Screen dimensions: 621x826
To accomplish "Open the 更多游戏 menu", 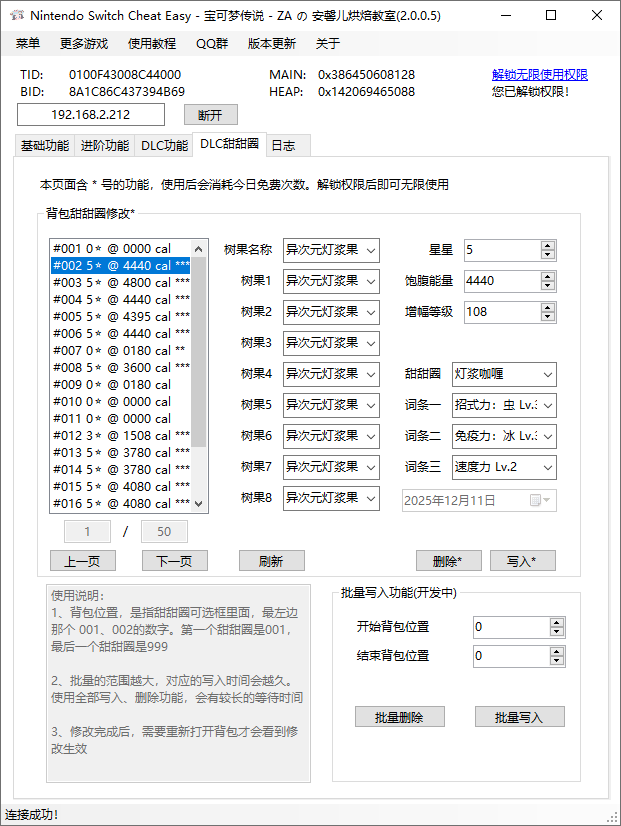I will 84,43.
